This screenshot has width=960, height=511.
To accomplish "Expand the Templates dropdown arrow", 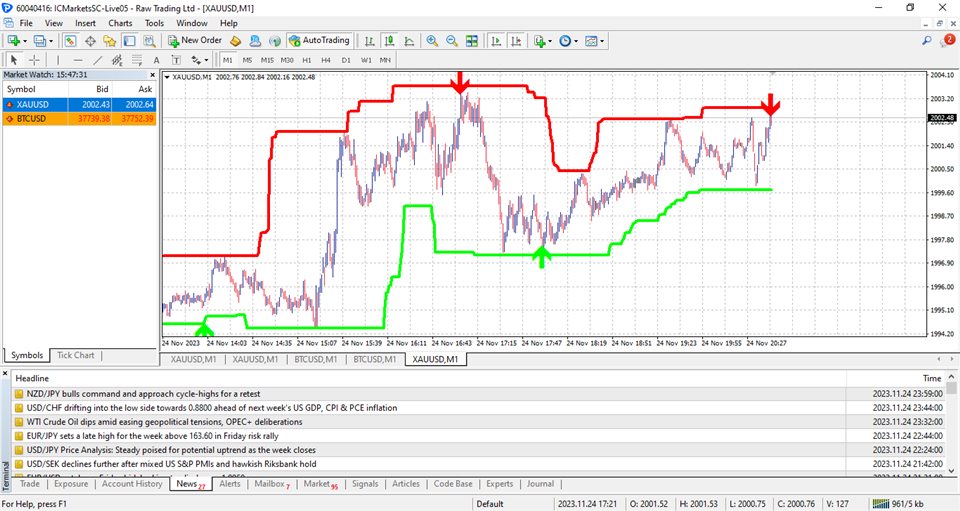I will pyautogui.click(x=602, y=42).
